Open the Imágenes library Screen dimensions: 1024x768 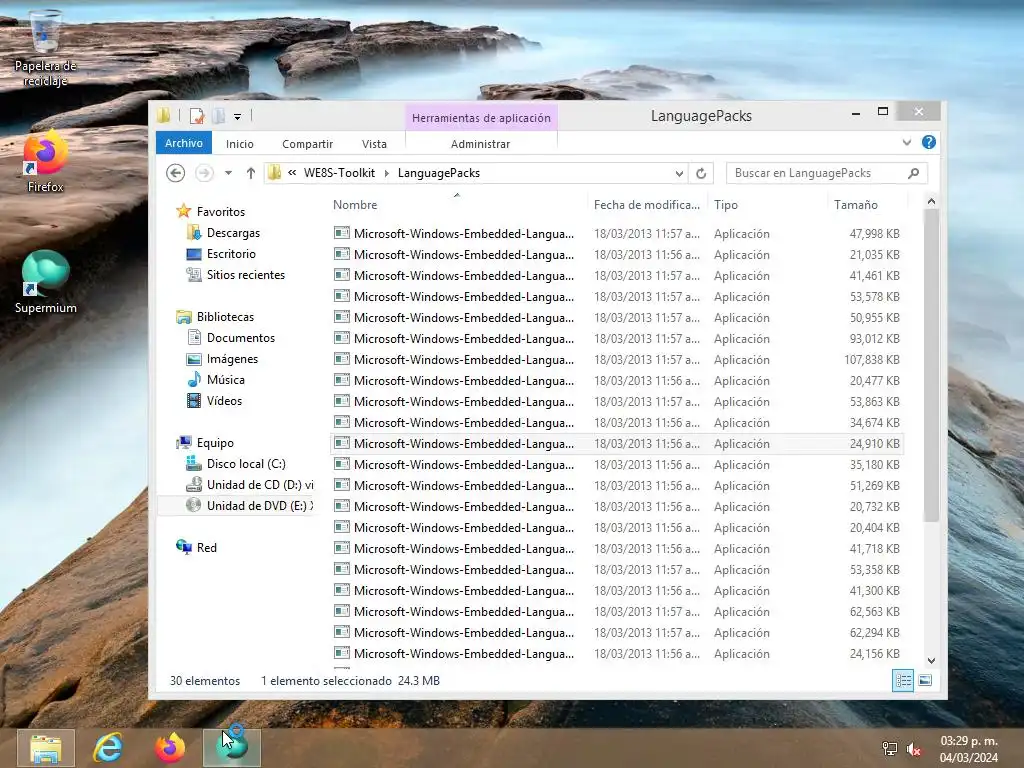click(232, 359)
